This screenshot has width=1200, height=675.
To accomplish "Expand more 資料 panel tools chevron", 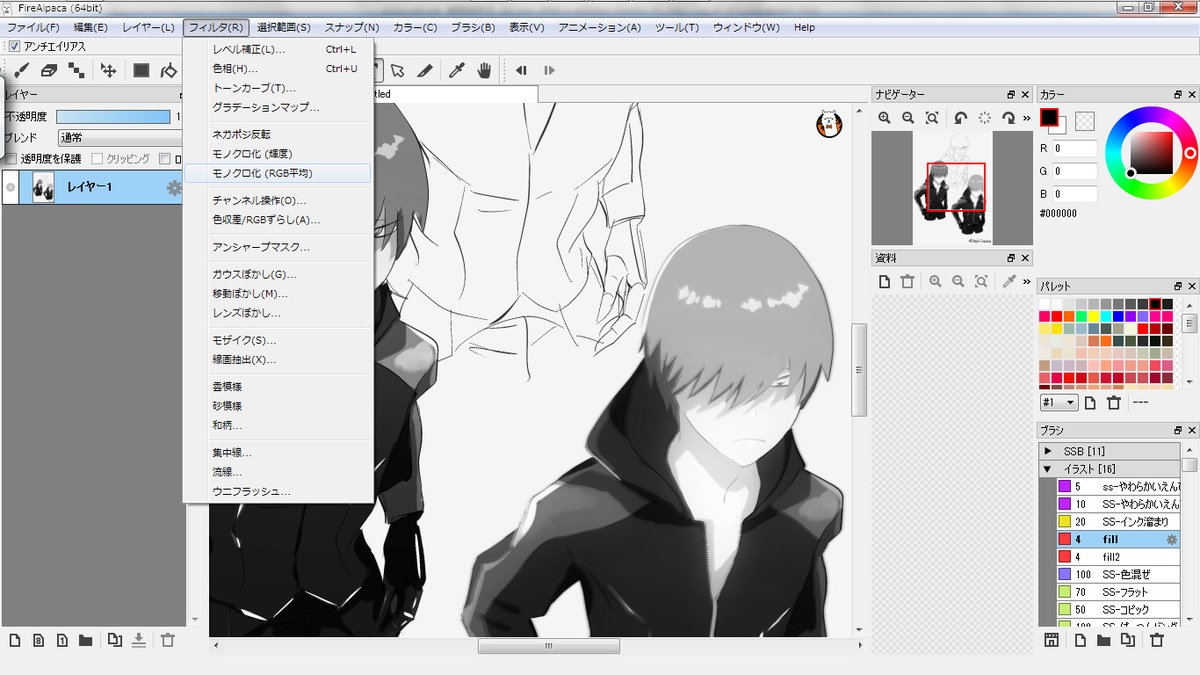I will (1027, 282).
